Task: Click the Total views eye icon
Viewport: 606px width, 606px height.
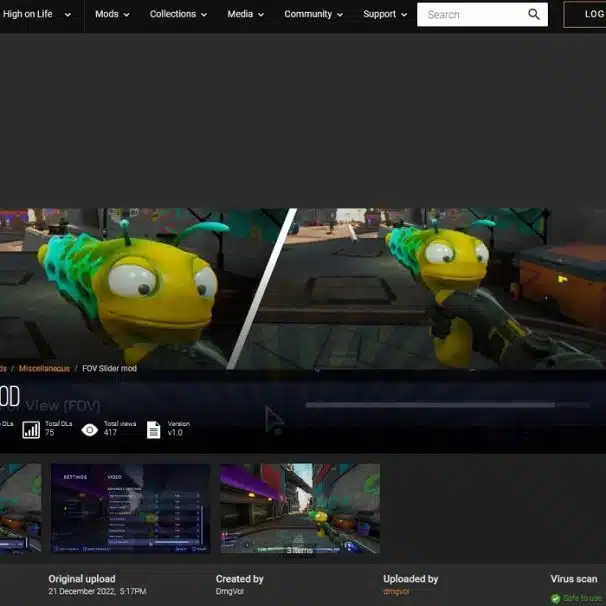Action: [x=90, y=430]
